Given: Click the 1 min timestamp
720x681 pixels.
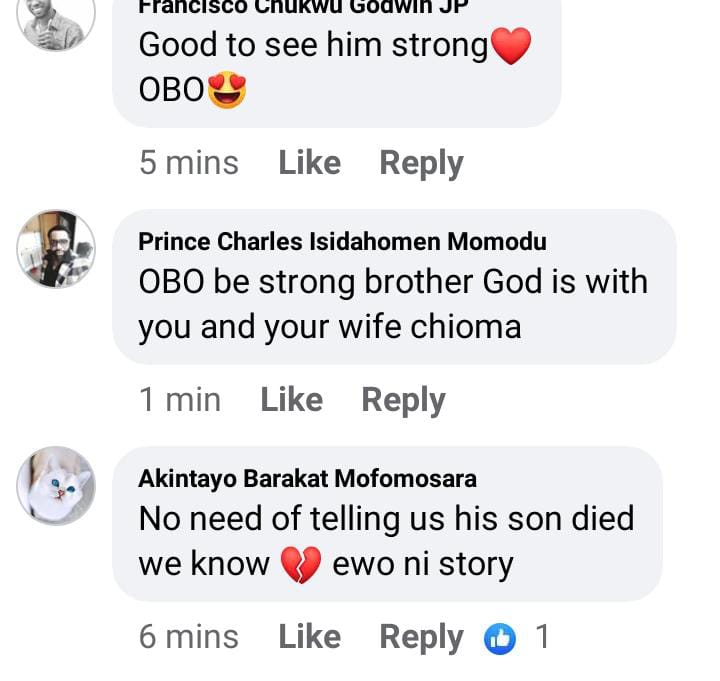Looking at the screenshot, I should click(180, 400).
